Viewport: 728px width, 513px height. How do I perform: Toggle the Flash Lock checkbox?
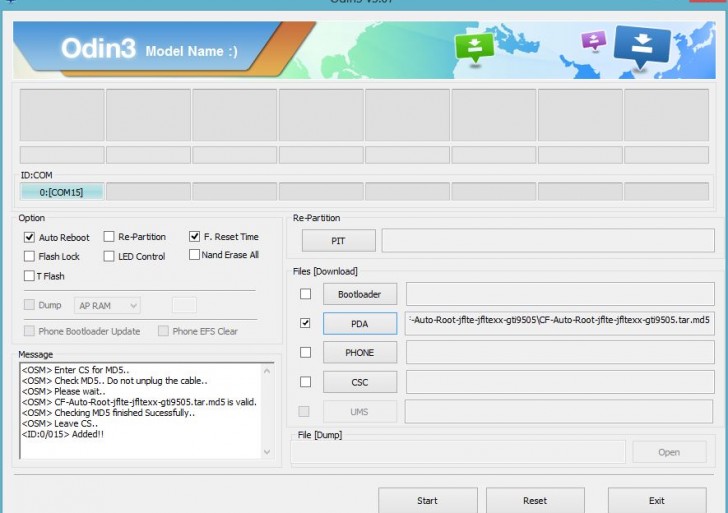click(x=30, y=257)
